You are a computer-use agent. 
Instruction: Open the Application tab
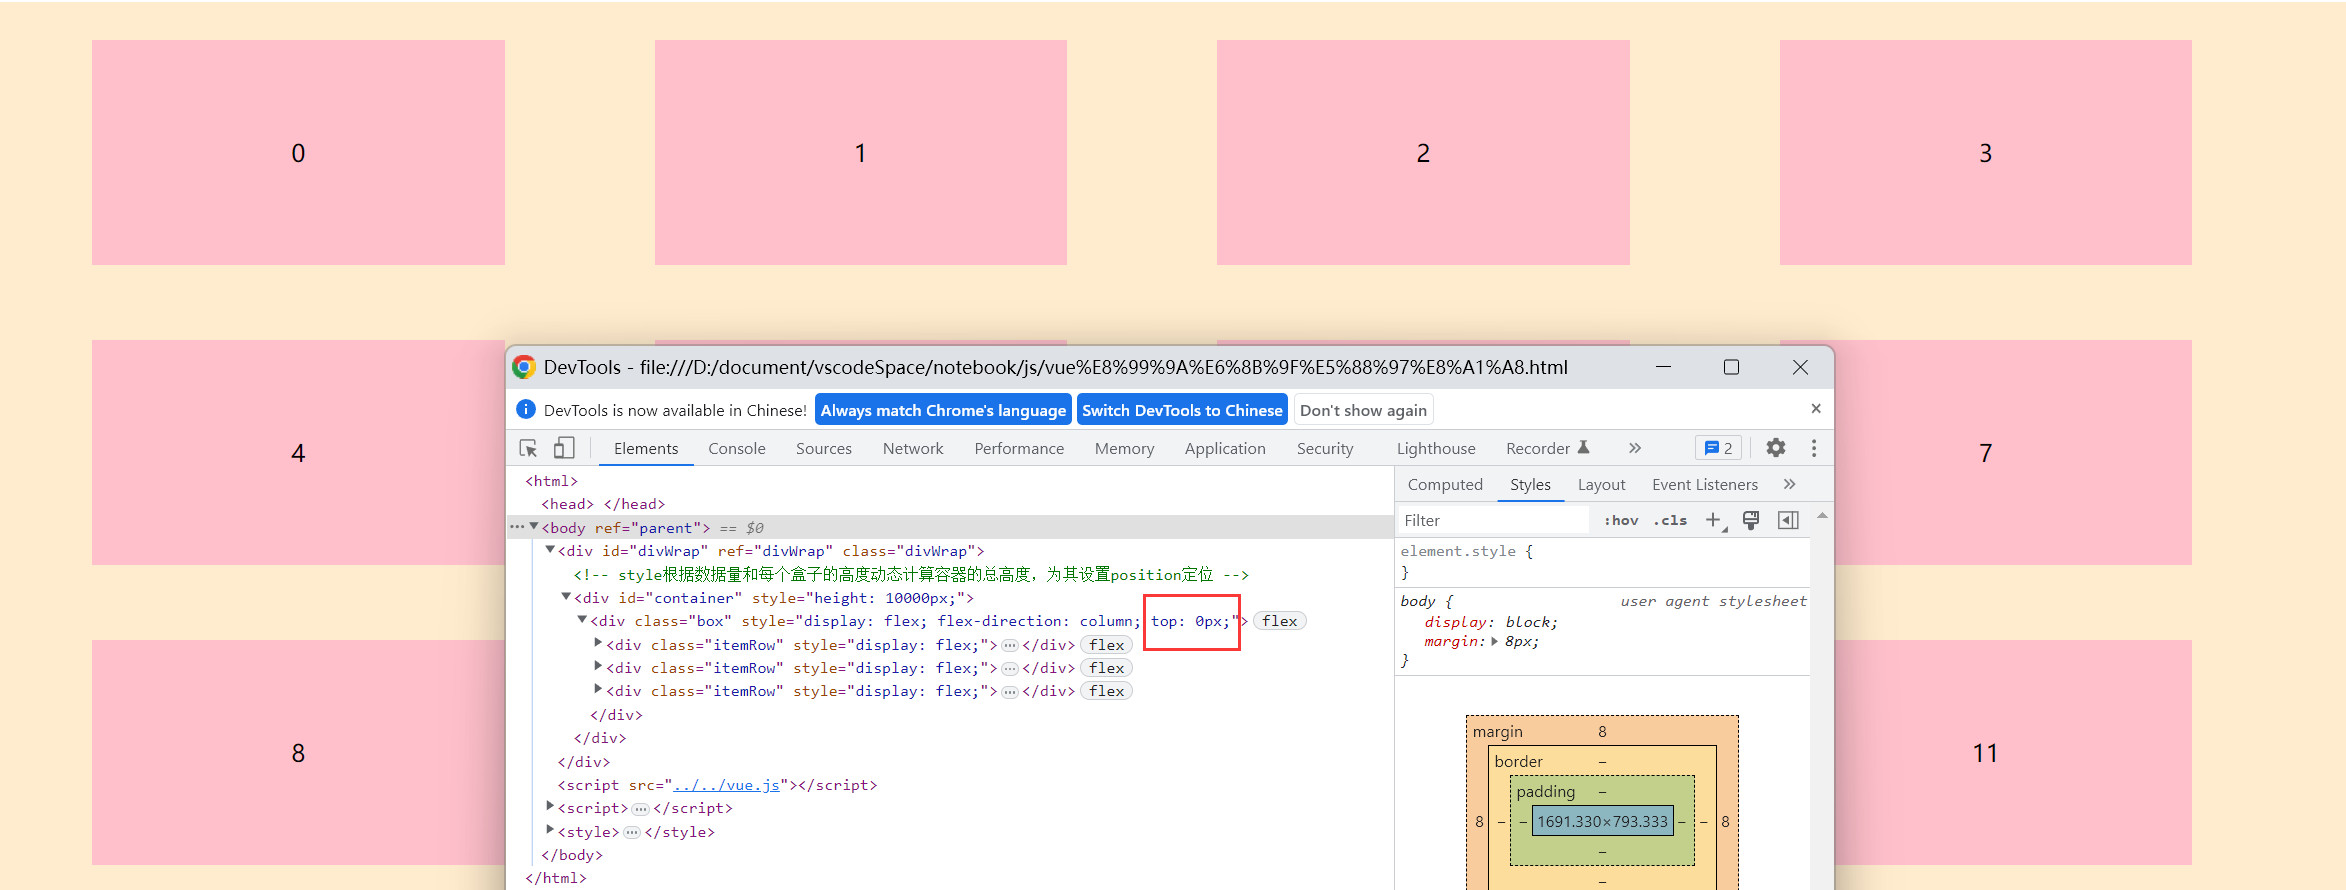coord(1225,448)
